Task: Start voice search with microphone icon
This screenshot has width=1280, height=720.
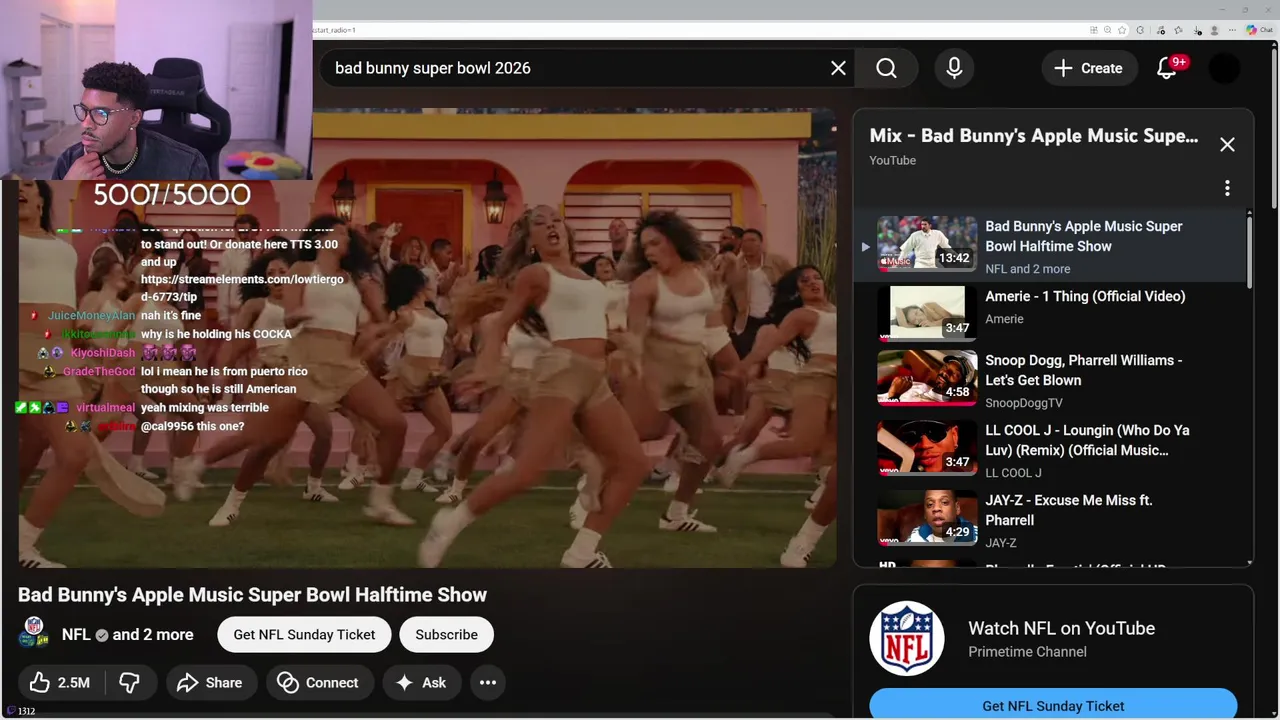Action: (x=954, y=68)
